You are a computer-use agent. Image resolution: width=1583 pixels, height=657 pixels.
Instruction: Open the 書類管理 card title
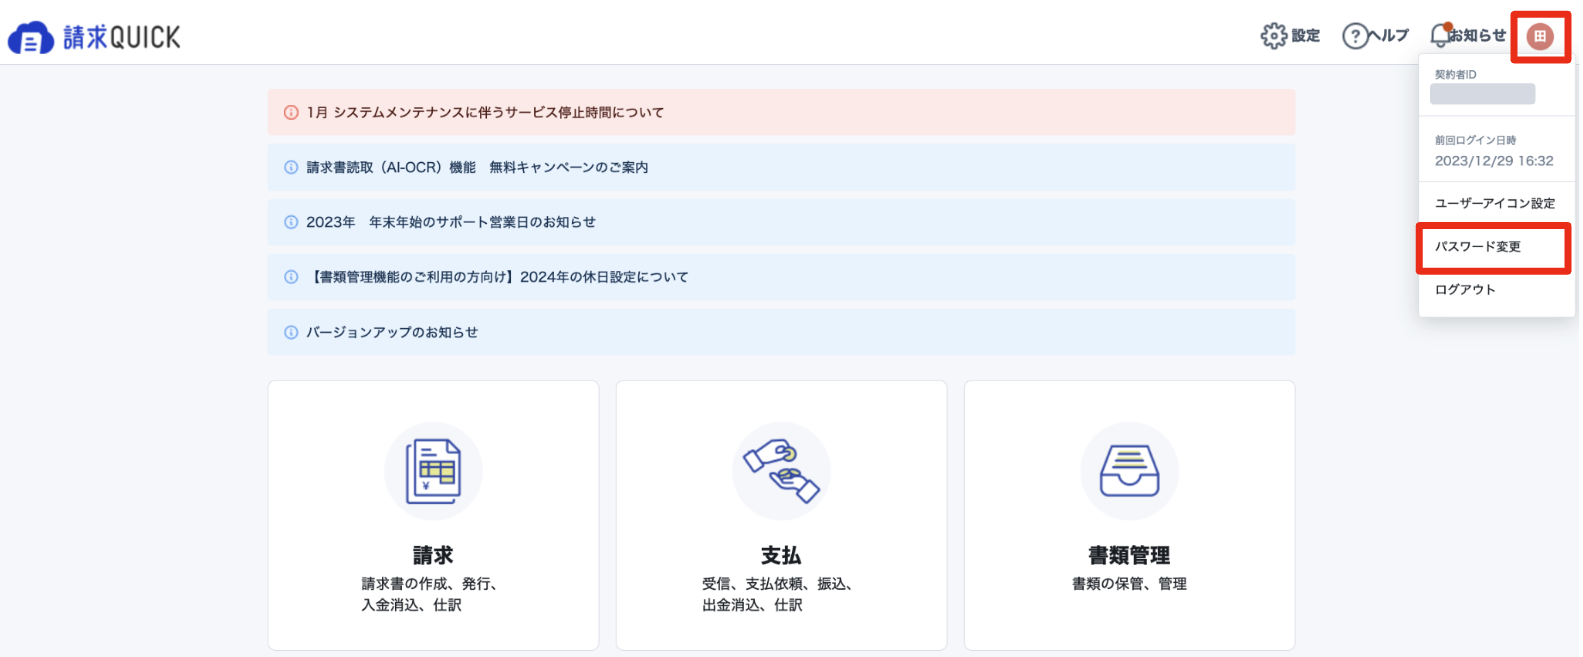1129,555
